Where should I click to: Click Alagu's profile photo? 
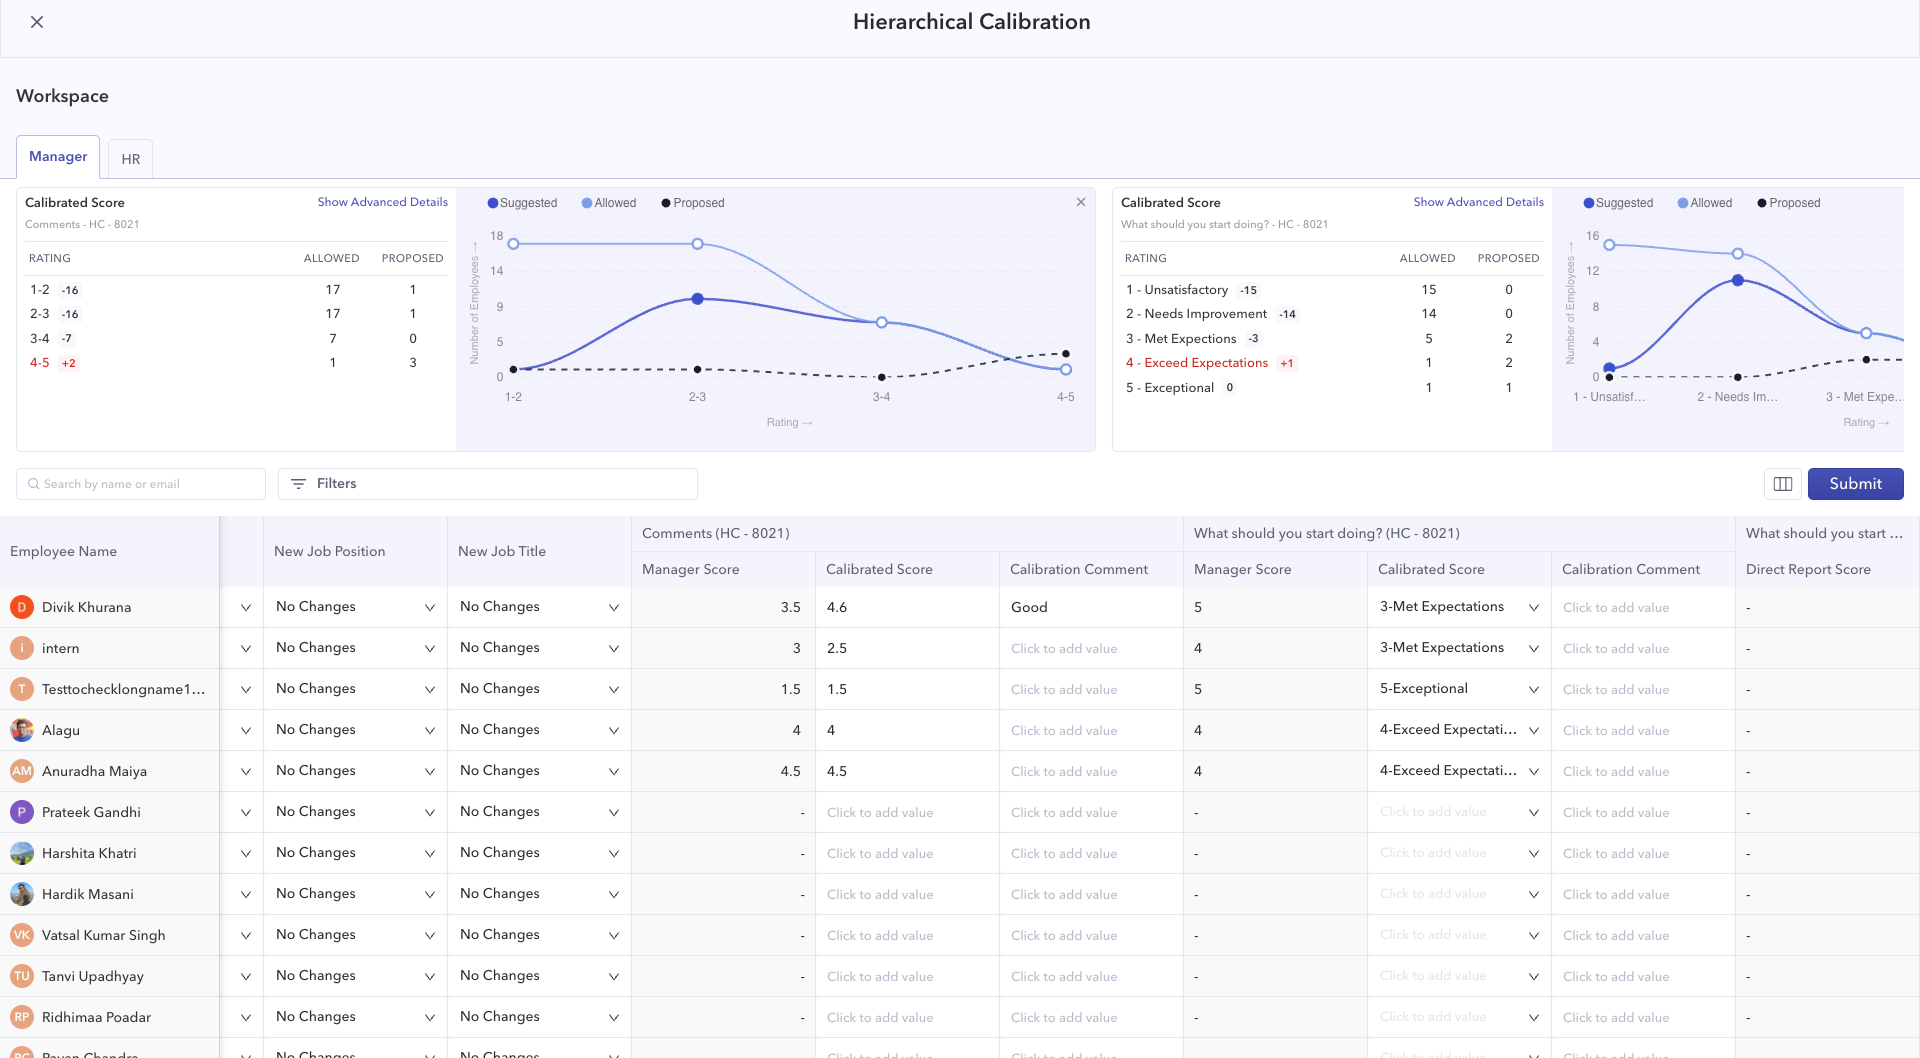coord(22,730)
